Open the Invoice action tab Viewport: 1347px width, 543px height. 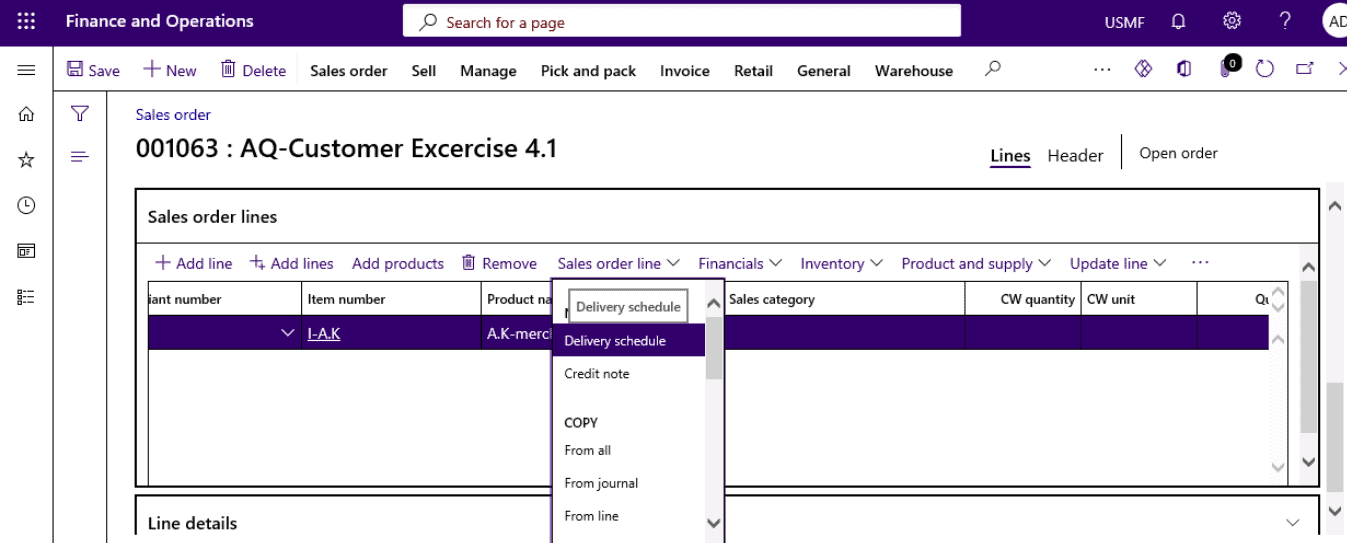pyautogui.click(x=685, y=71)
